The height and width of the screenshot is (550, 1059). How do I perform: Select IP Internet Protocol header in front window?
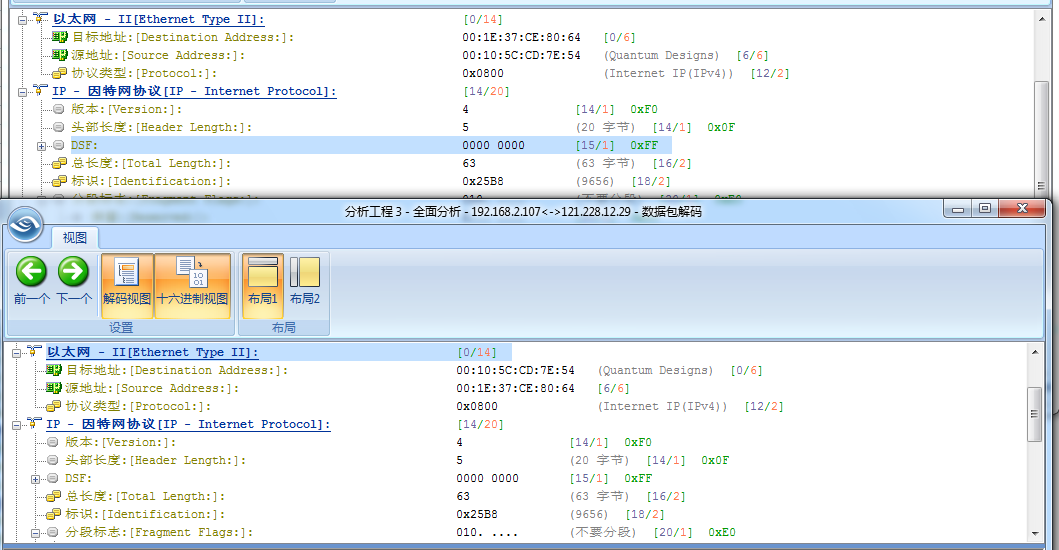pos(188,424)
